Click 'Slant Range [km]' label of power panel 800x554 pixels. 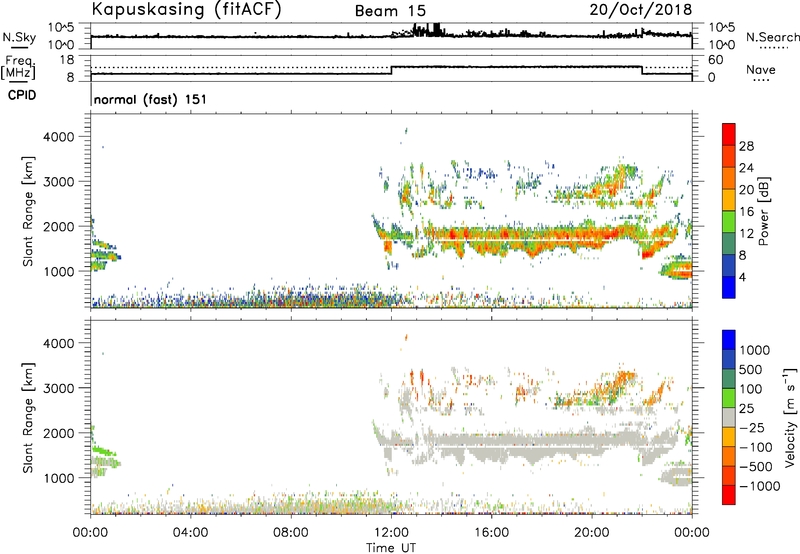pyautogui.click(x=28, y=211)
